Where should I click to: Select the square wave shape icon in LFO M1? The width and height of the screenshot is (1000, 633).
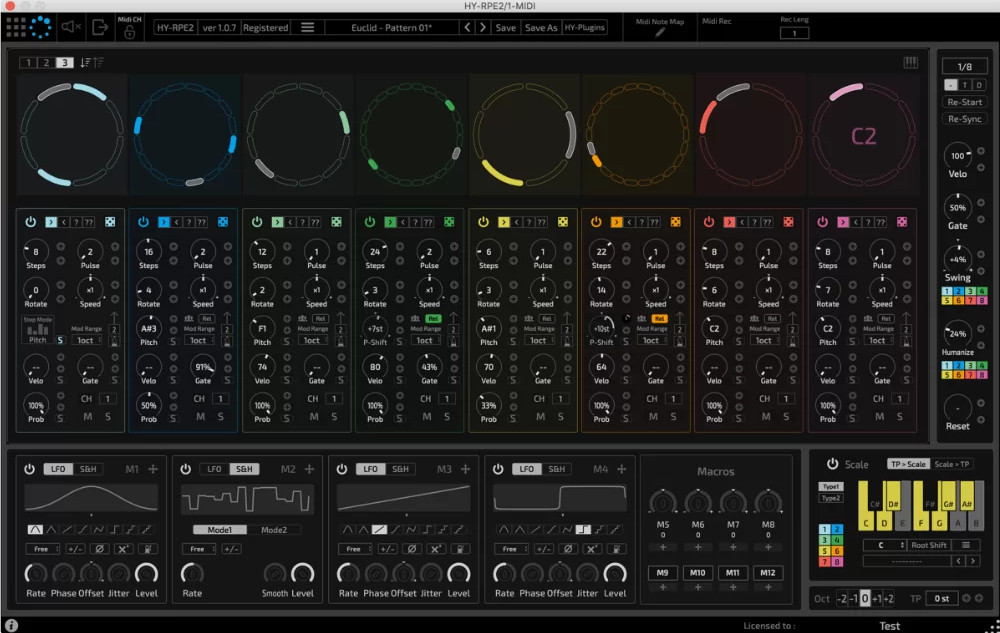(116, 529)
